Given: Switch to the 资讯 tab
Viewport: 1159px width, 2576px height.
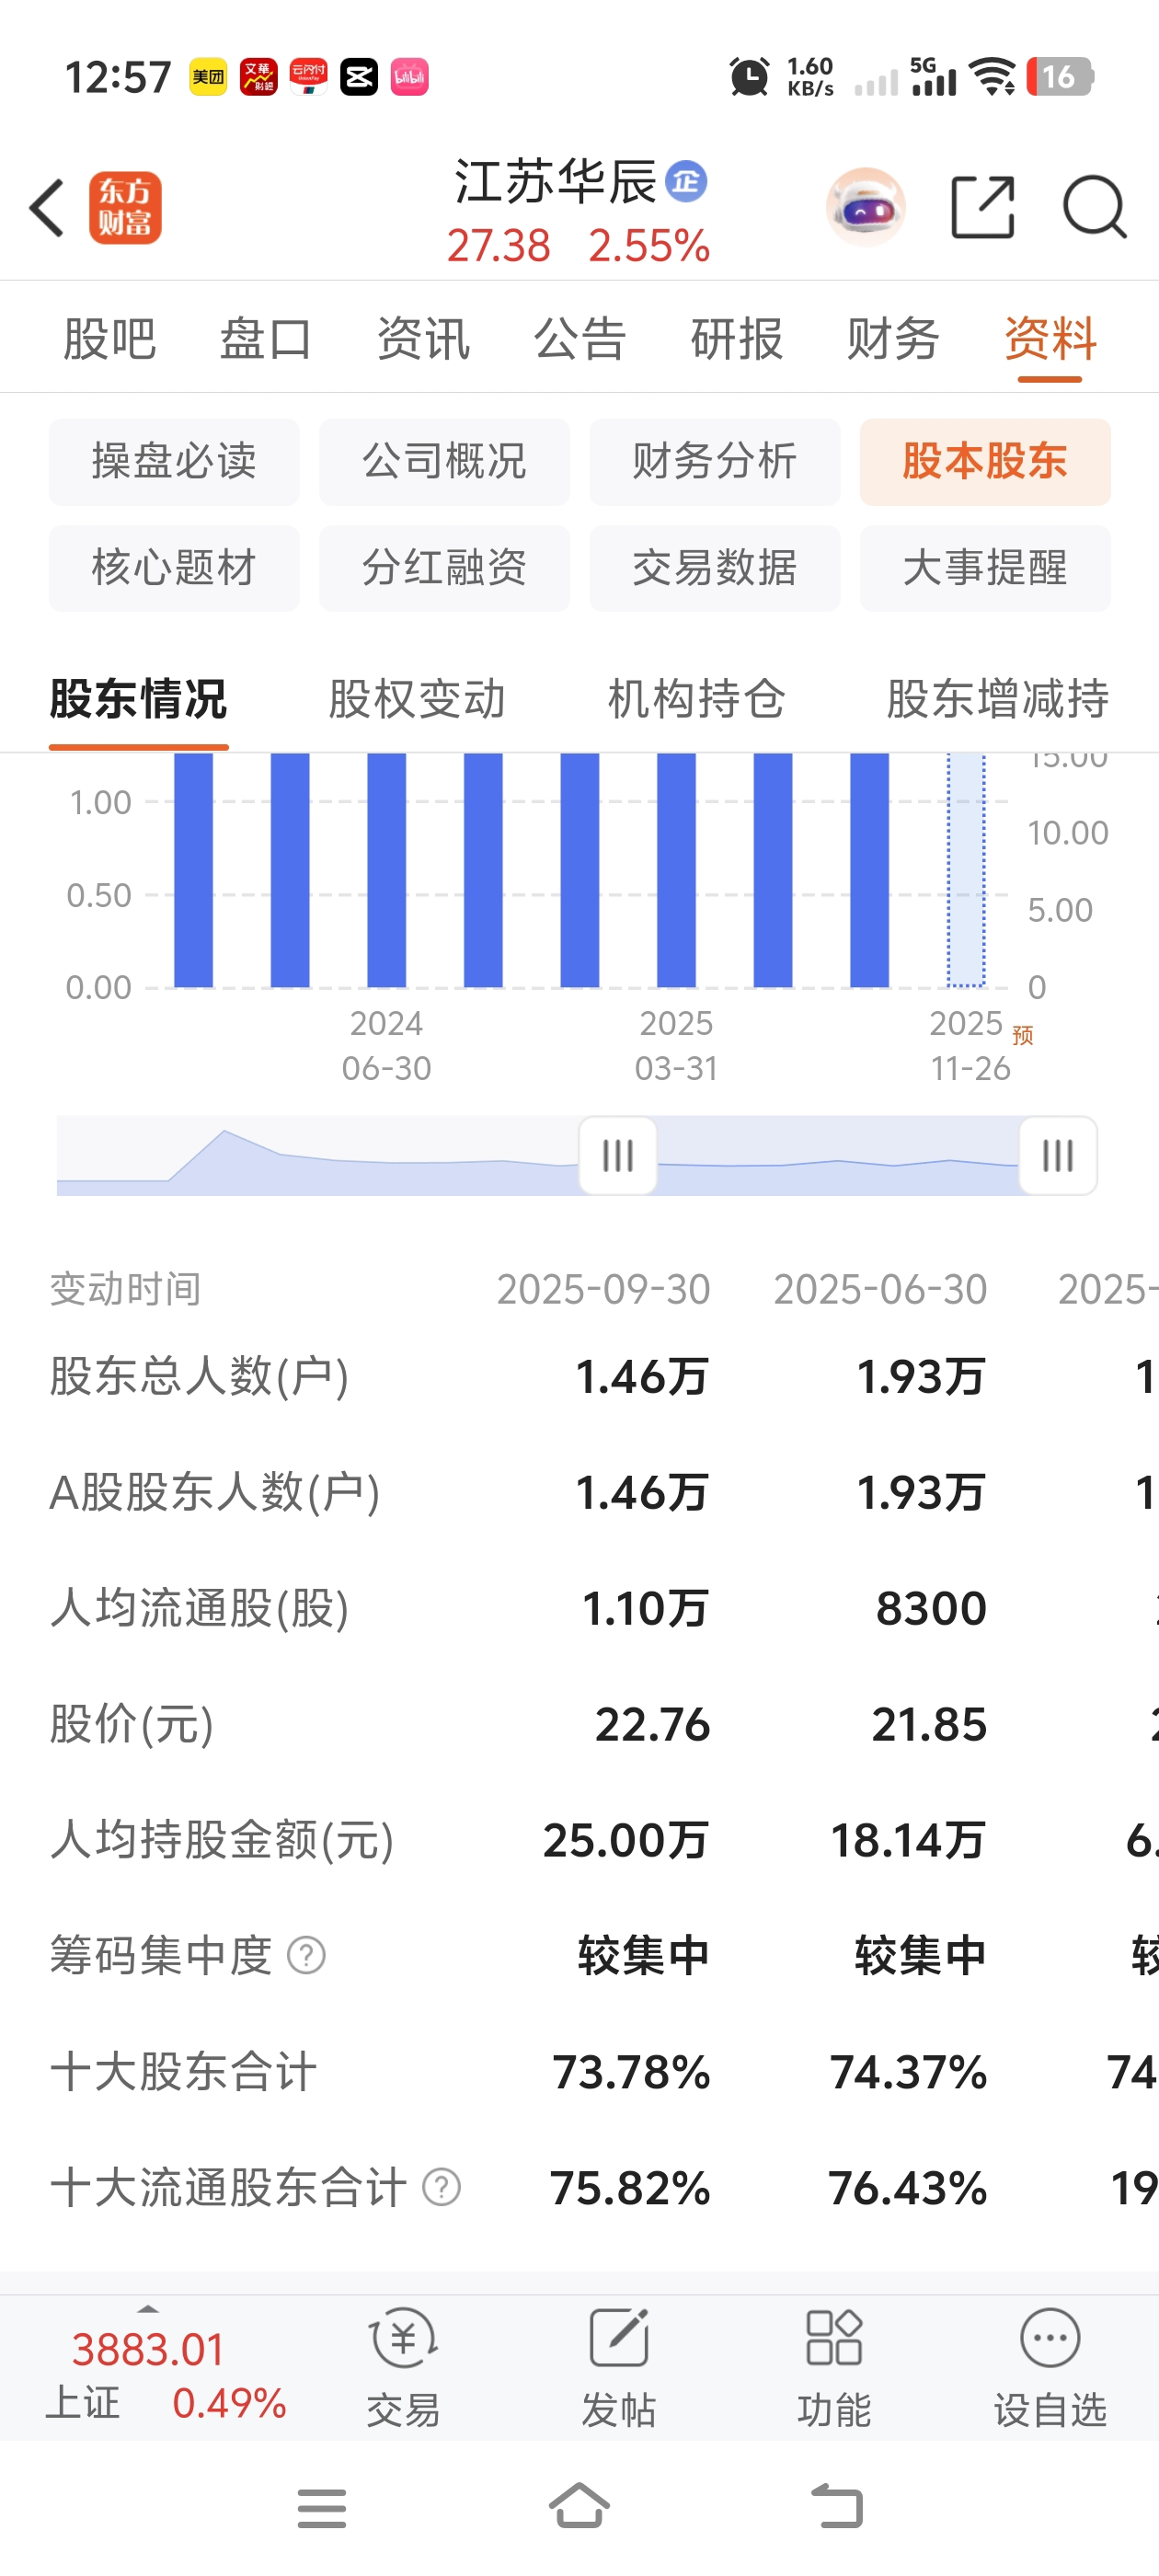Looking at the screenshot, I should pos(423,338).
